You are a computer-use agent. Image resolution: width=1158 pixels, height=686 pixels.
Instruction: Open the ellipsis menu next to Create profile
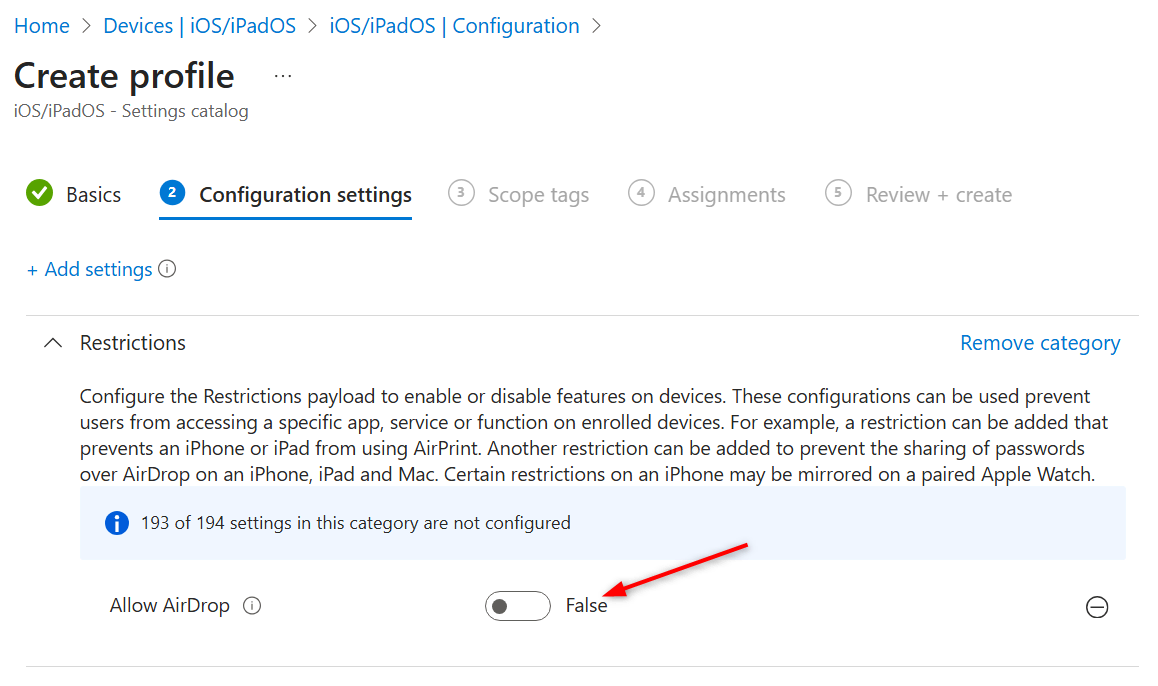[x=282, y=75]
